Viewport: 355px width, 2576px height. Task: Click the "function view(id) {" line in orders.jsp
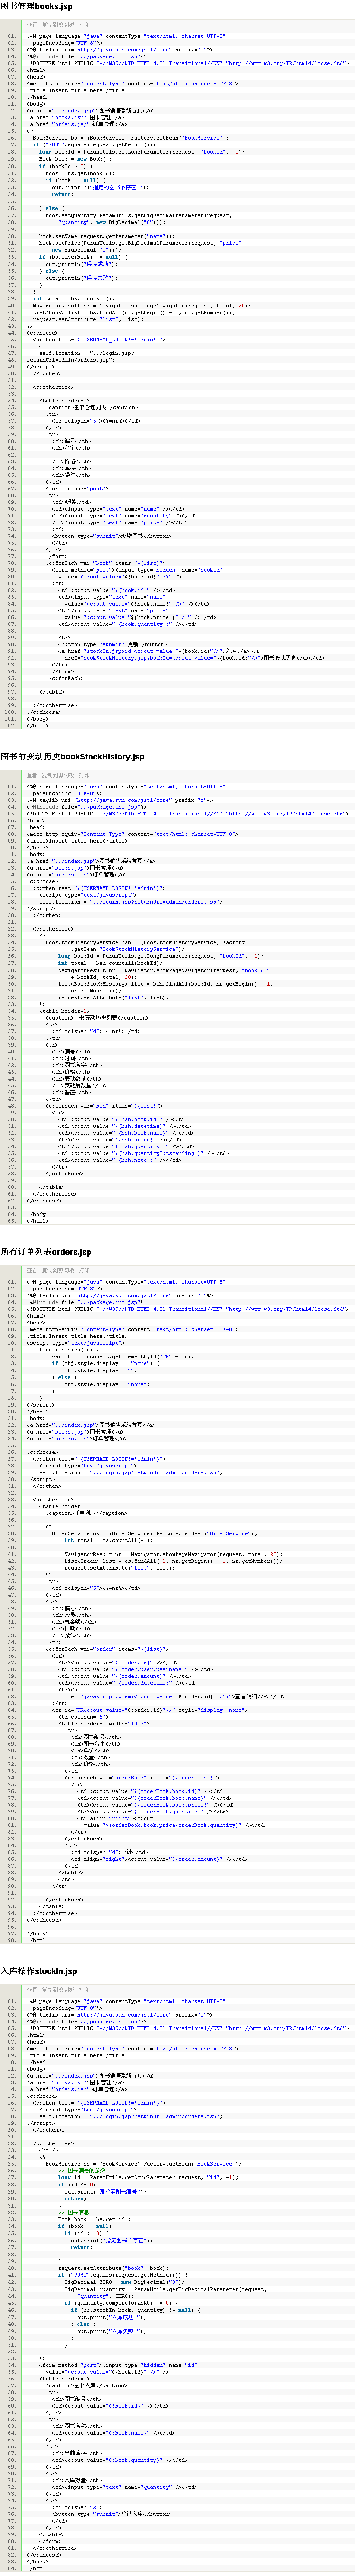tap(72, 1349)
